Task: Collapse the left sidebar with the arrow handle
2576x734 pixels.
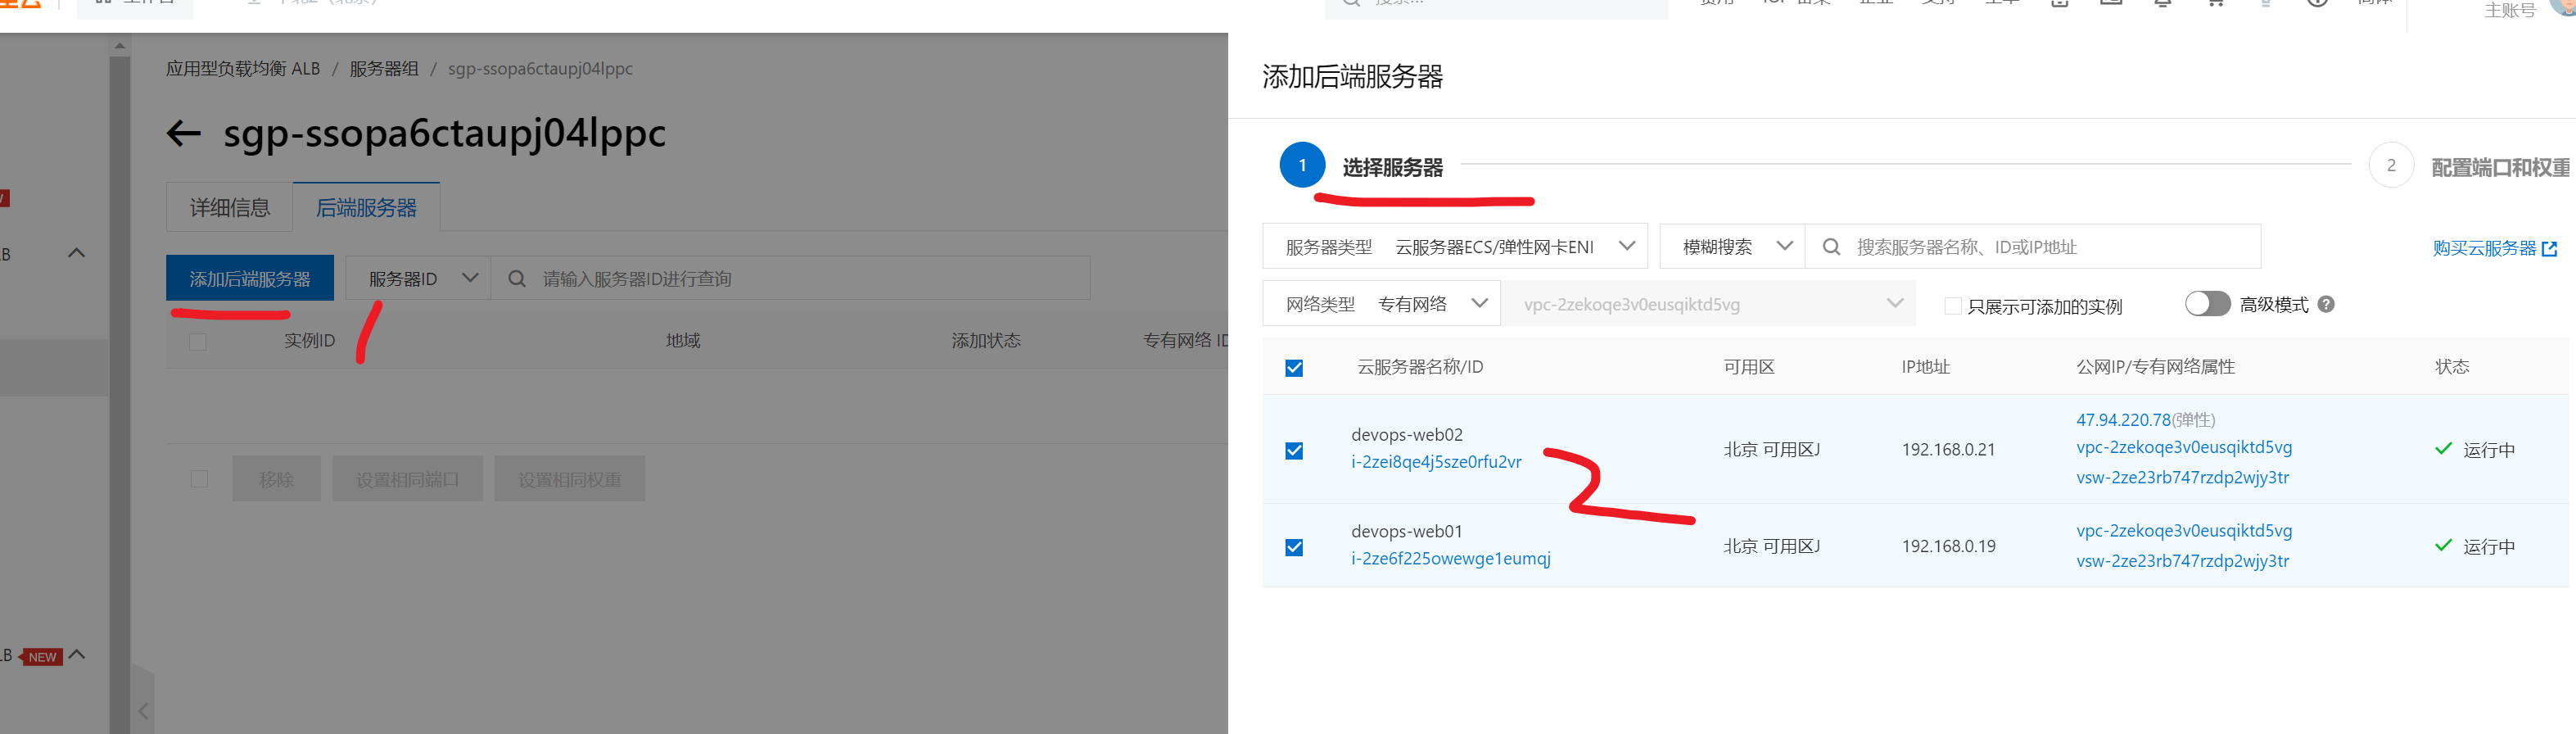Action: coord(143,710)
